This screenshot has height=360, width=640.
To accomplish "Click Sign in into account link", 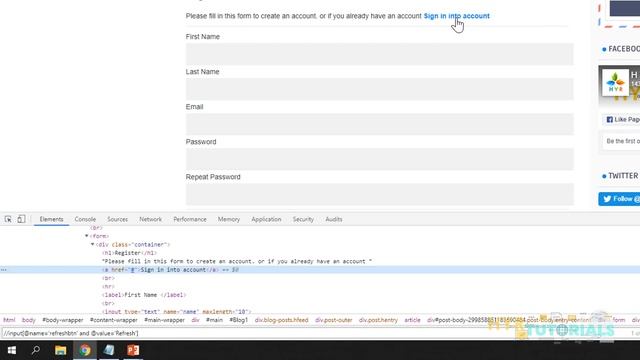I will tap(456, 16).
